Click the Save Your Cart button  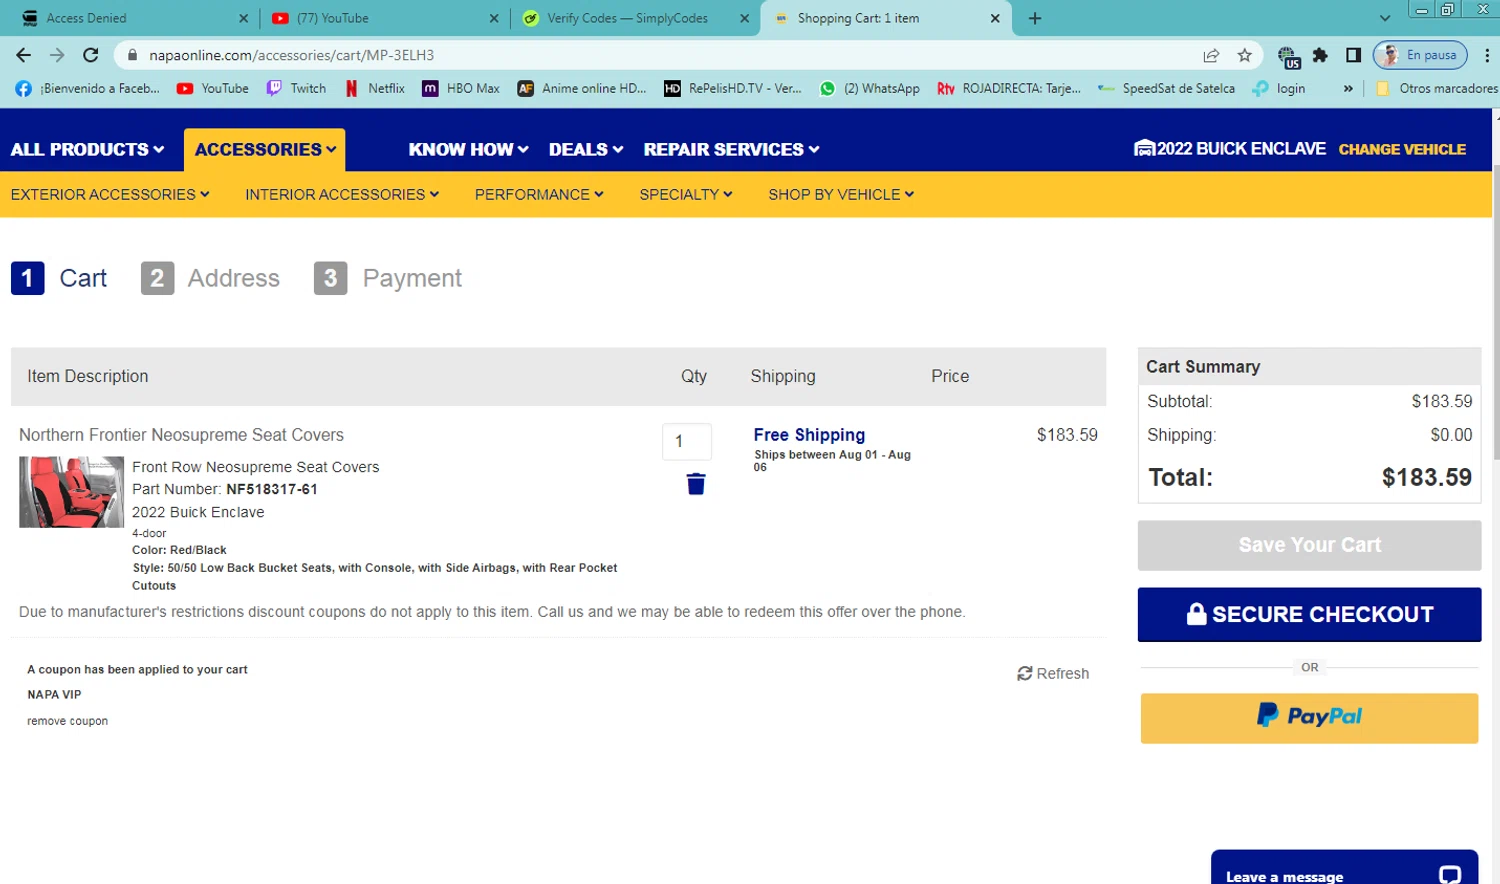(1309, 545)
